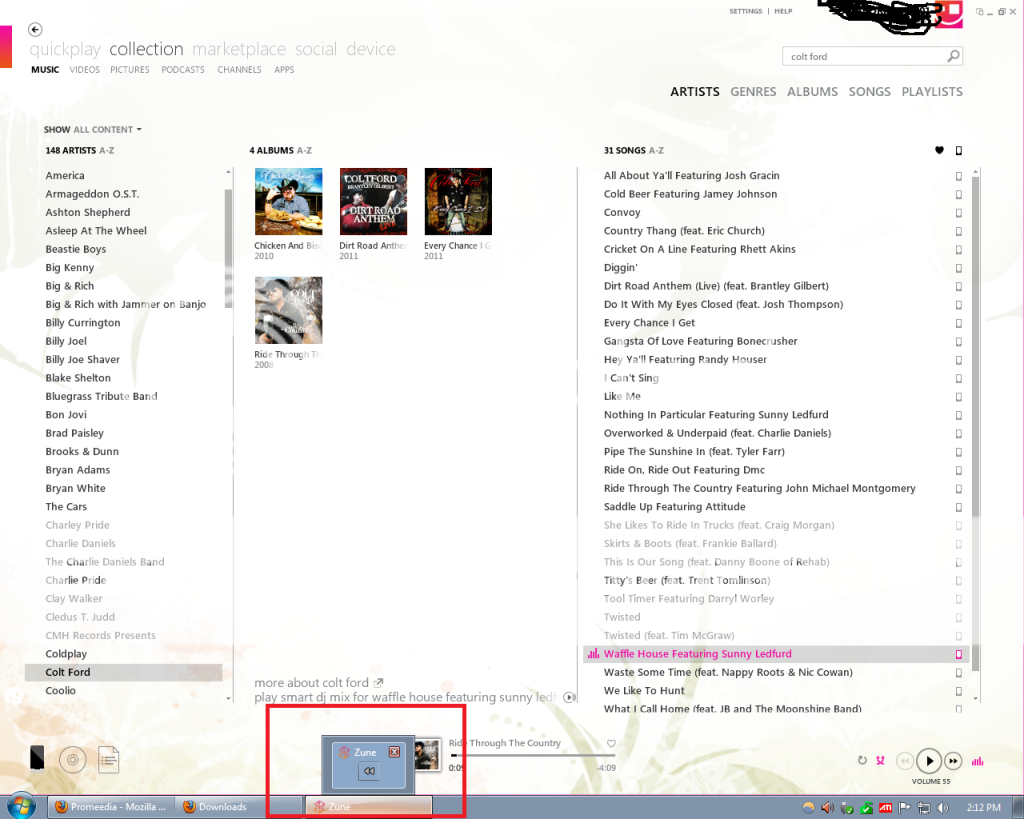Screen dimensions: 1024x819
Task: Open the Settings link at top
Action: pyautogui.click(x=745, y=11)
